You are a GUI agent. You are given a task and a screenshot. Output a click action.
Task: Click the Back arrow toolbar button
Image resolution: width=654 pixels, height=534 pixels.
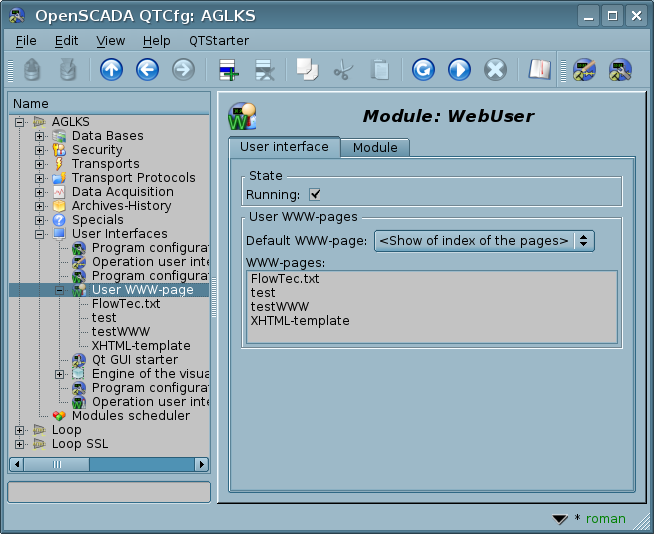pos(147,70)
